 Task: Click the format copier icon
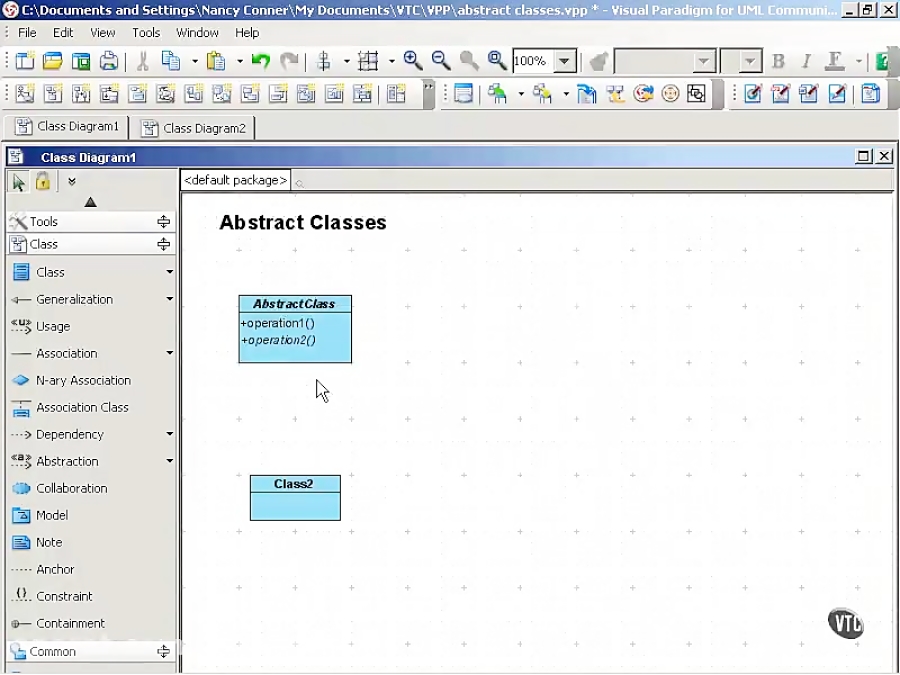598,61
